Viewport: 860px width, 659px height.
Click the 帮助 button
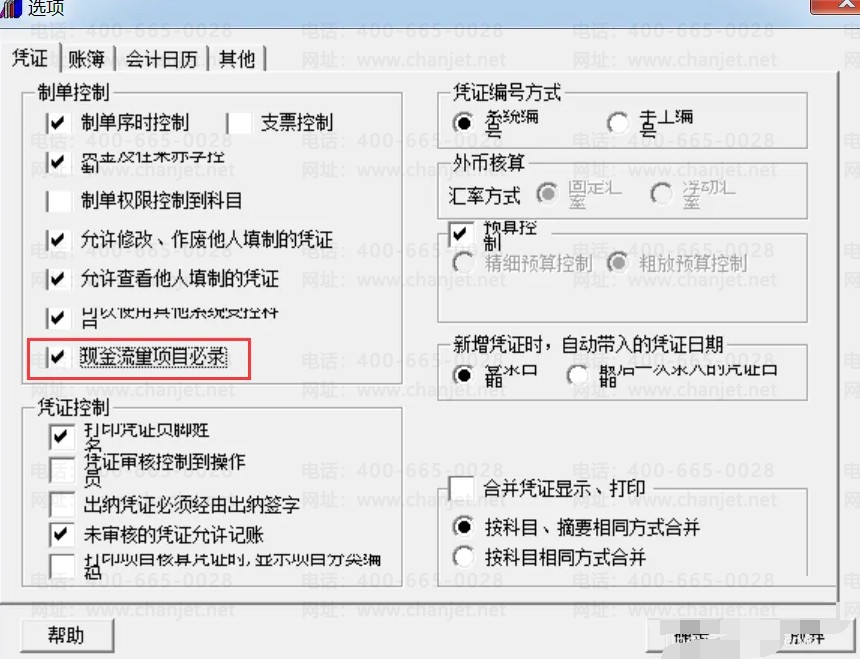[x=67, y=635]
